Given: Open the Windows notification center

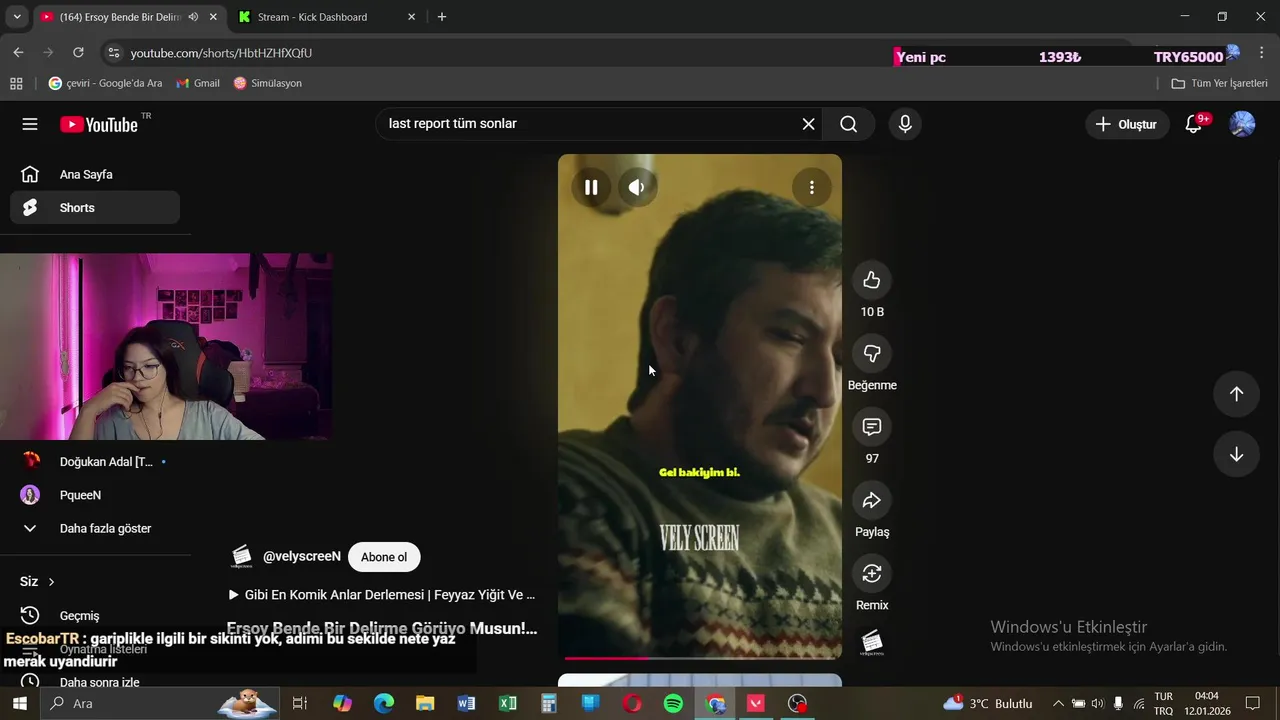Looking at the screenshot, I should coord(1252,703).
